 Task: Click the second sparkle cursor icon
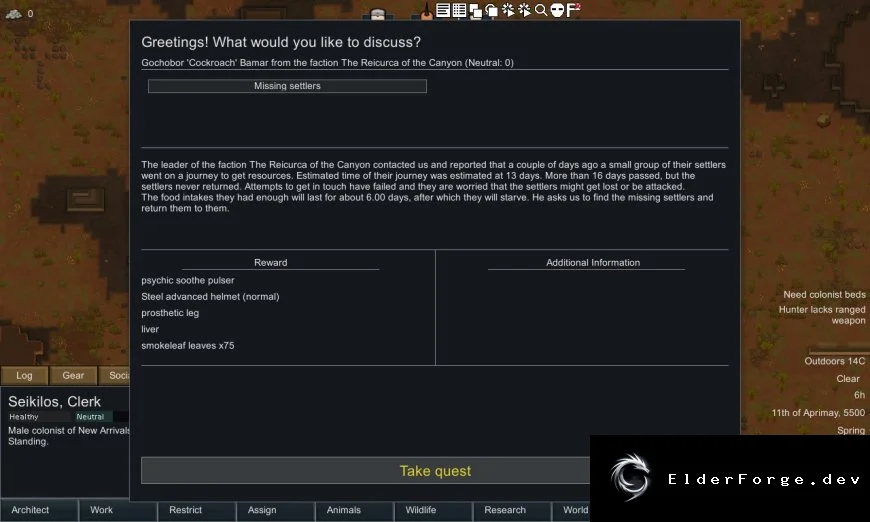[x=524, y=10]
